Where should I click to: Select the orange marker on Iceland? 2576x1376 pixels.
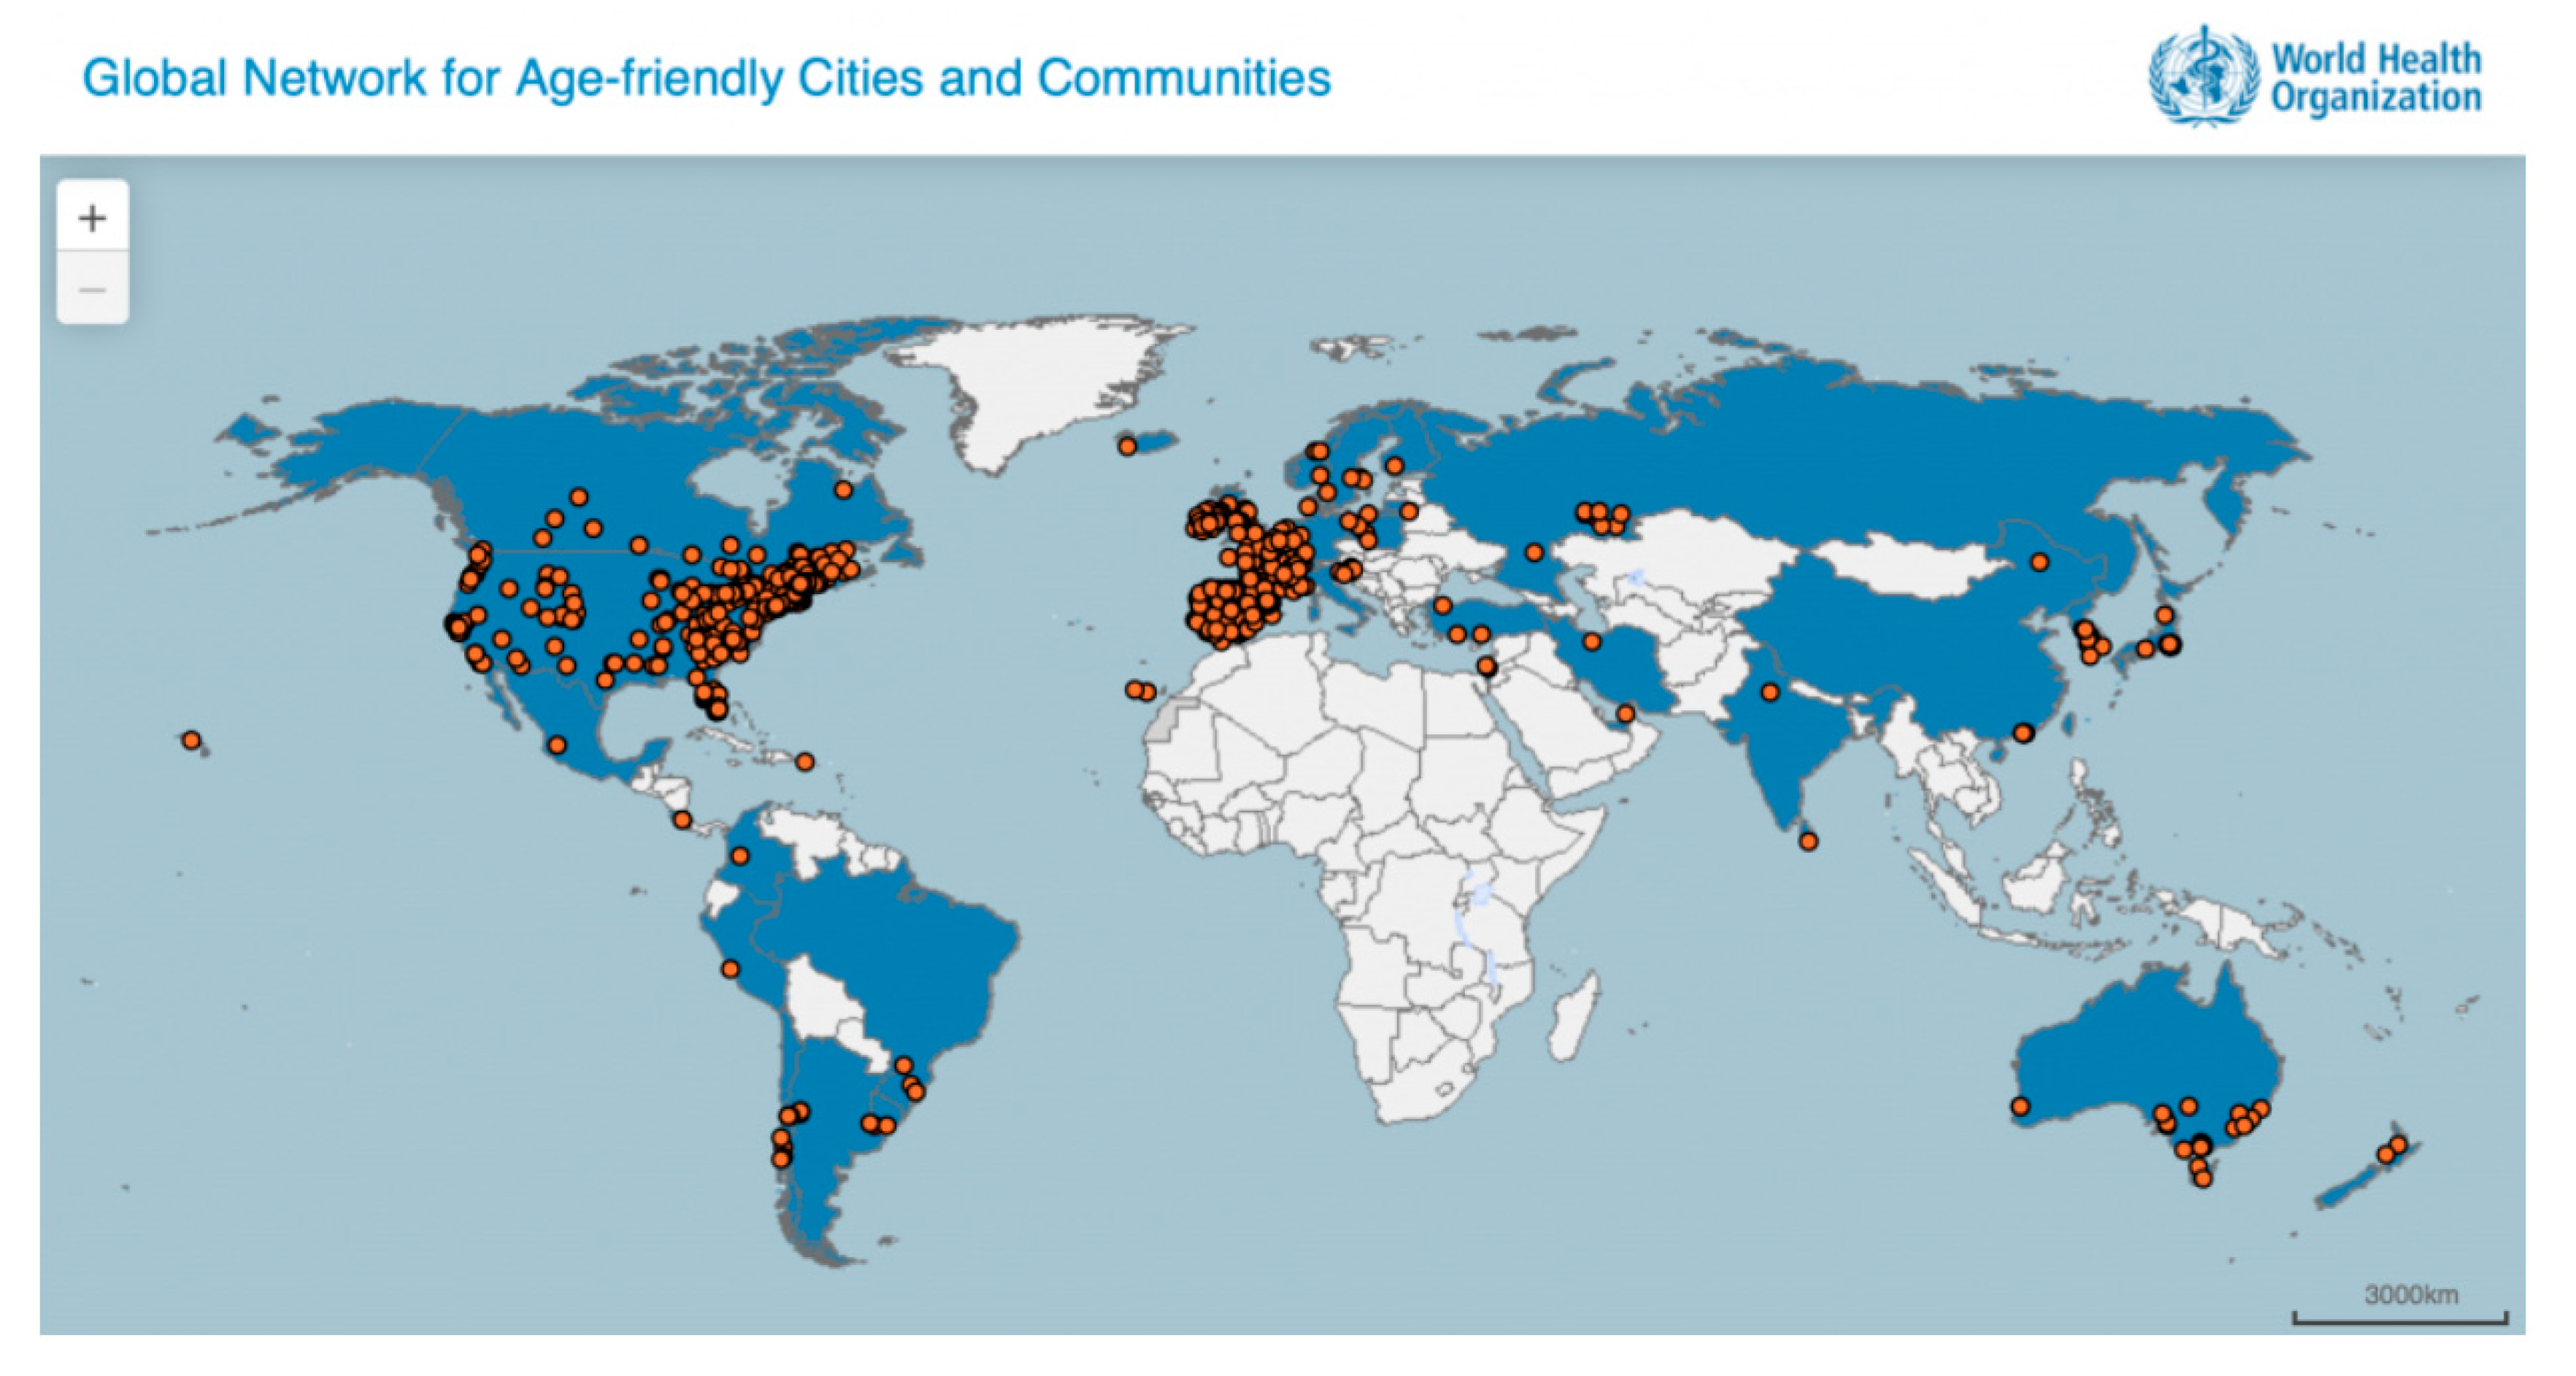(x=1127, y=446)
